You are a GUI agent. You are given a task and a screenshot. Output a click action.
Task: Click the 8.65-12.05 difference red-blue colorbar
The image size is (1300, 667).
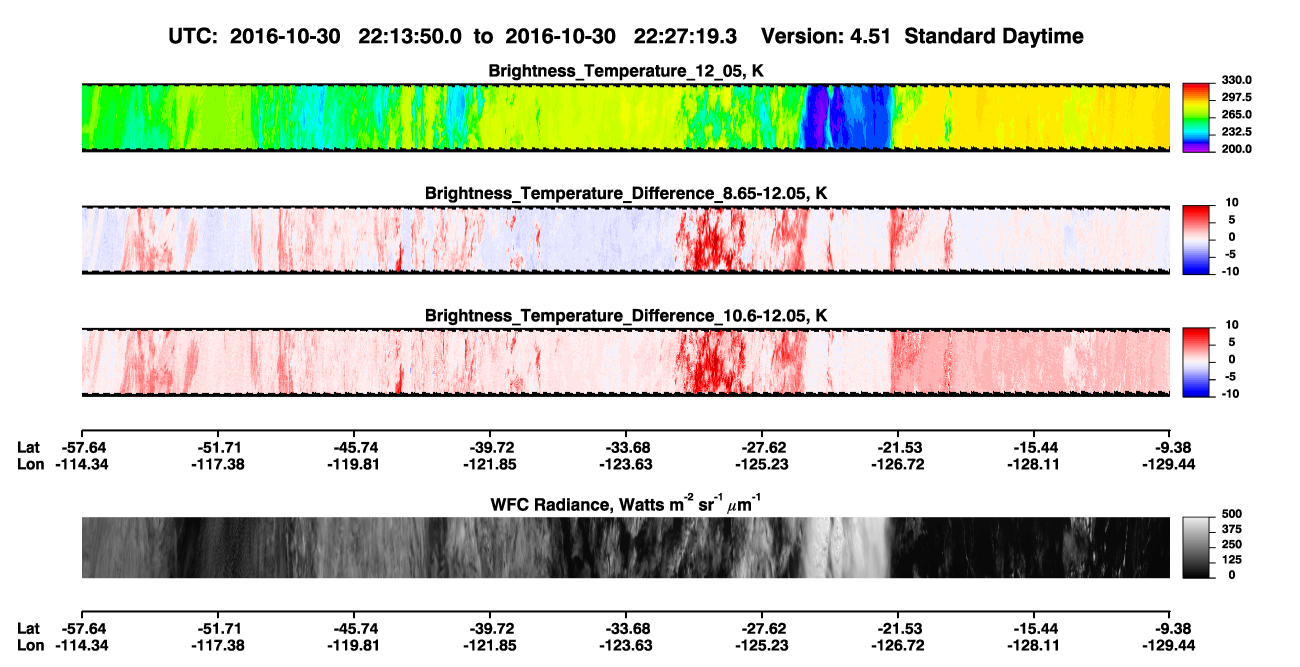click(1198, 239)
